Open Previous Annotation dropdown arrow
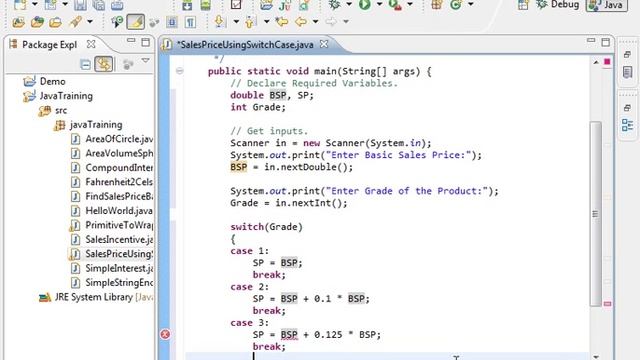Screen dimensions: 640x360 pos(267,22)
